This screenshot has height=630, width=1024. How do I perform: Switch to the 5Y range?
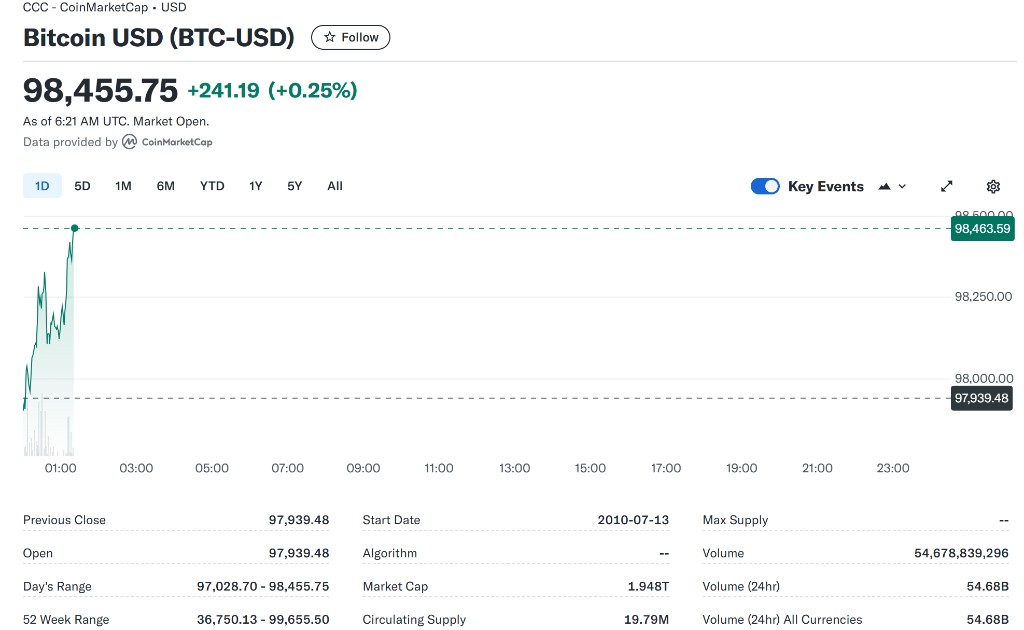point(294,186)
